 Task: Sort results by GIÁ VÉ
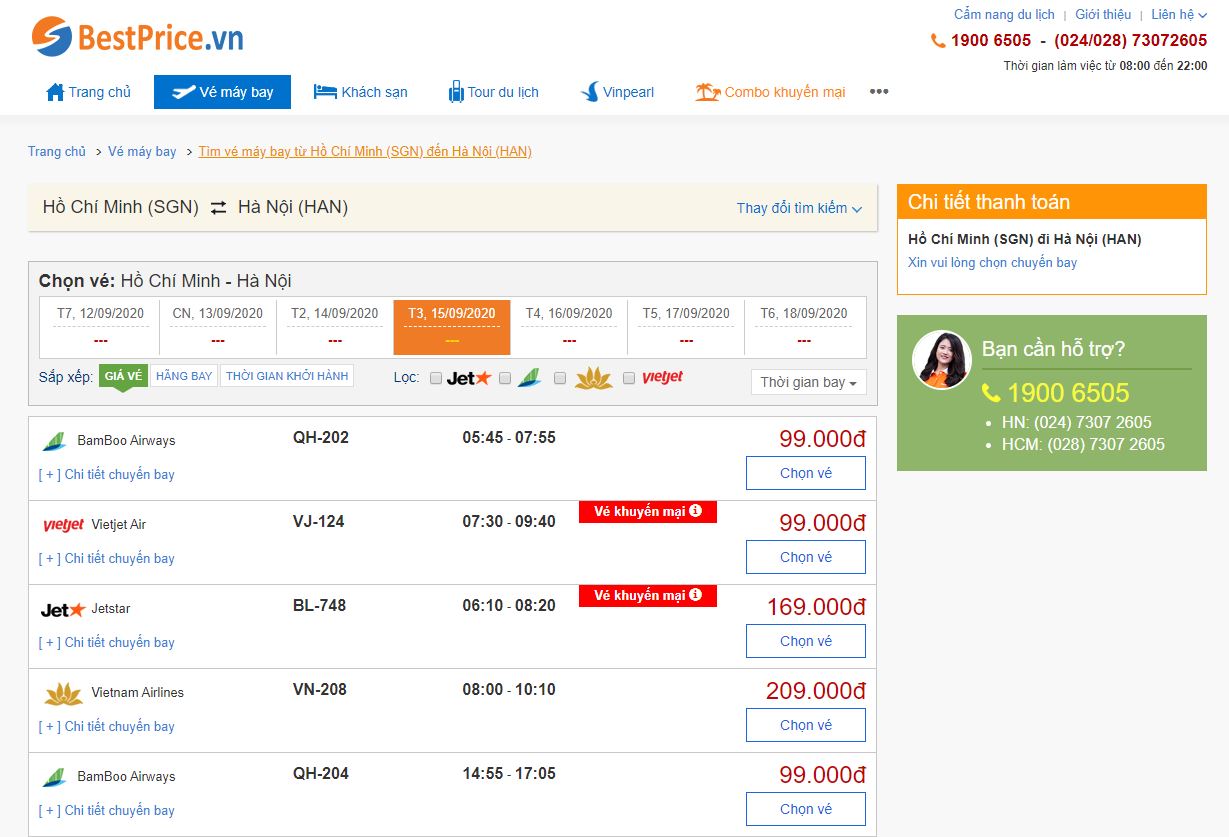tap(122, 376)
